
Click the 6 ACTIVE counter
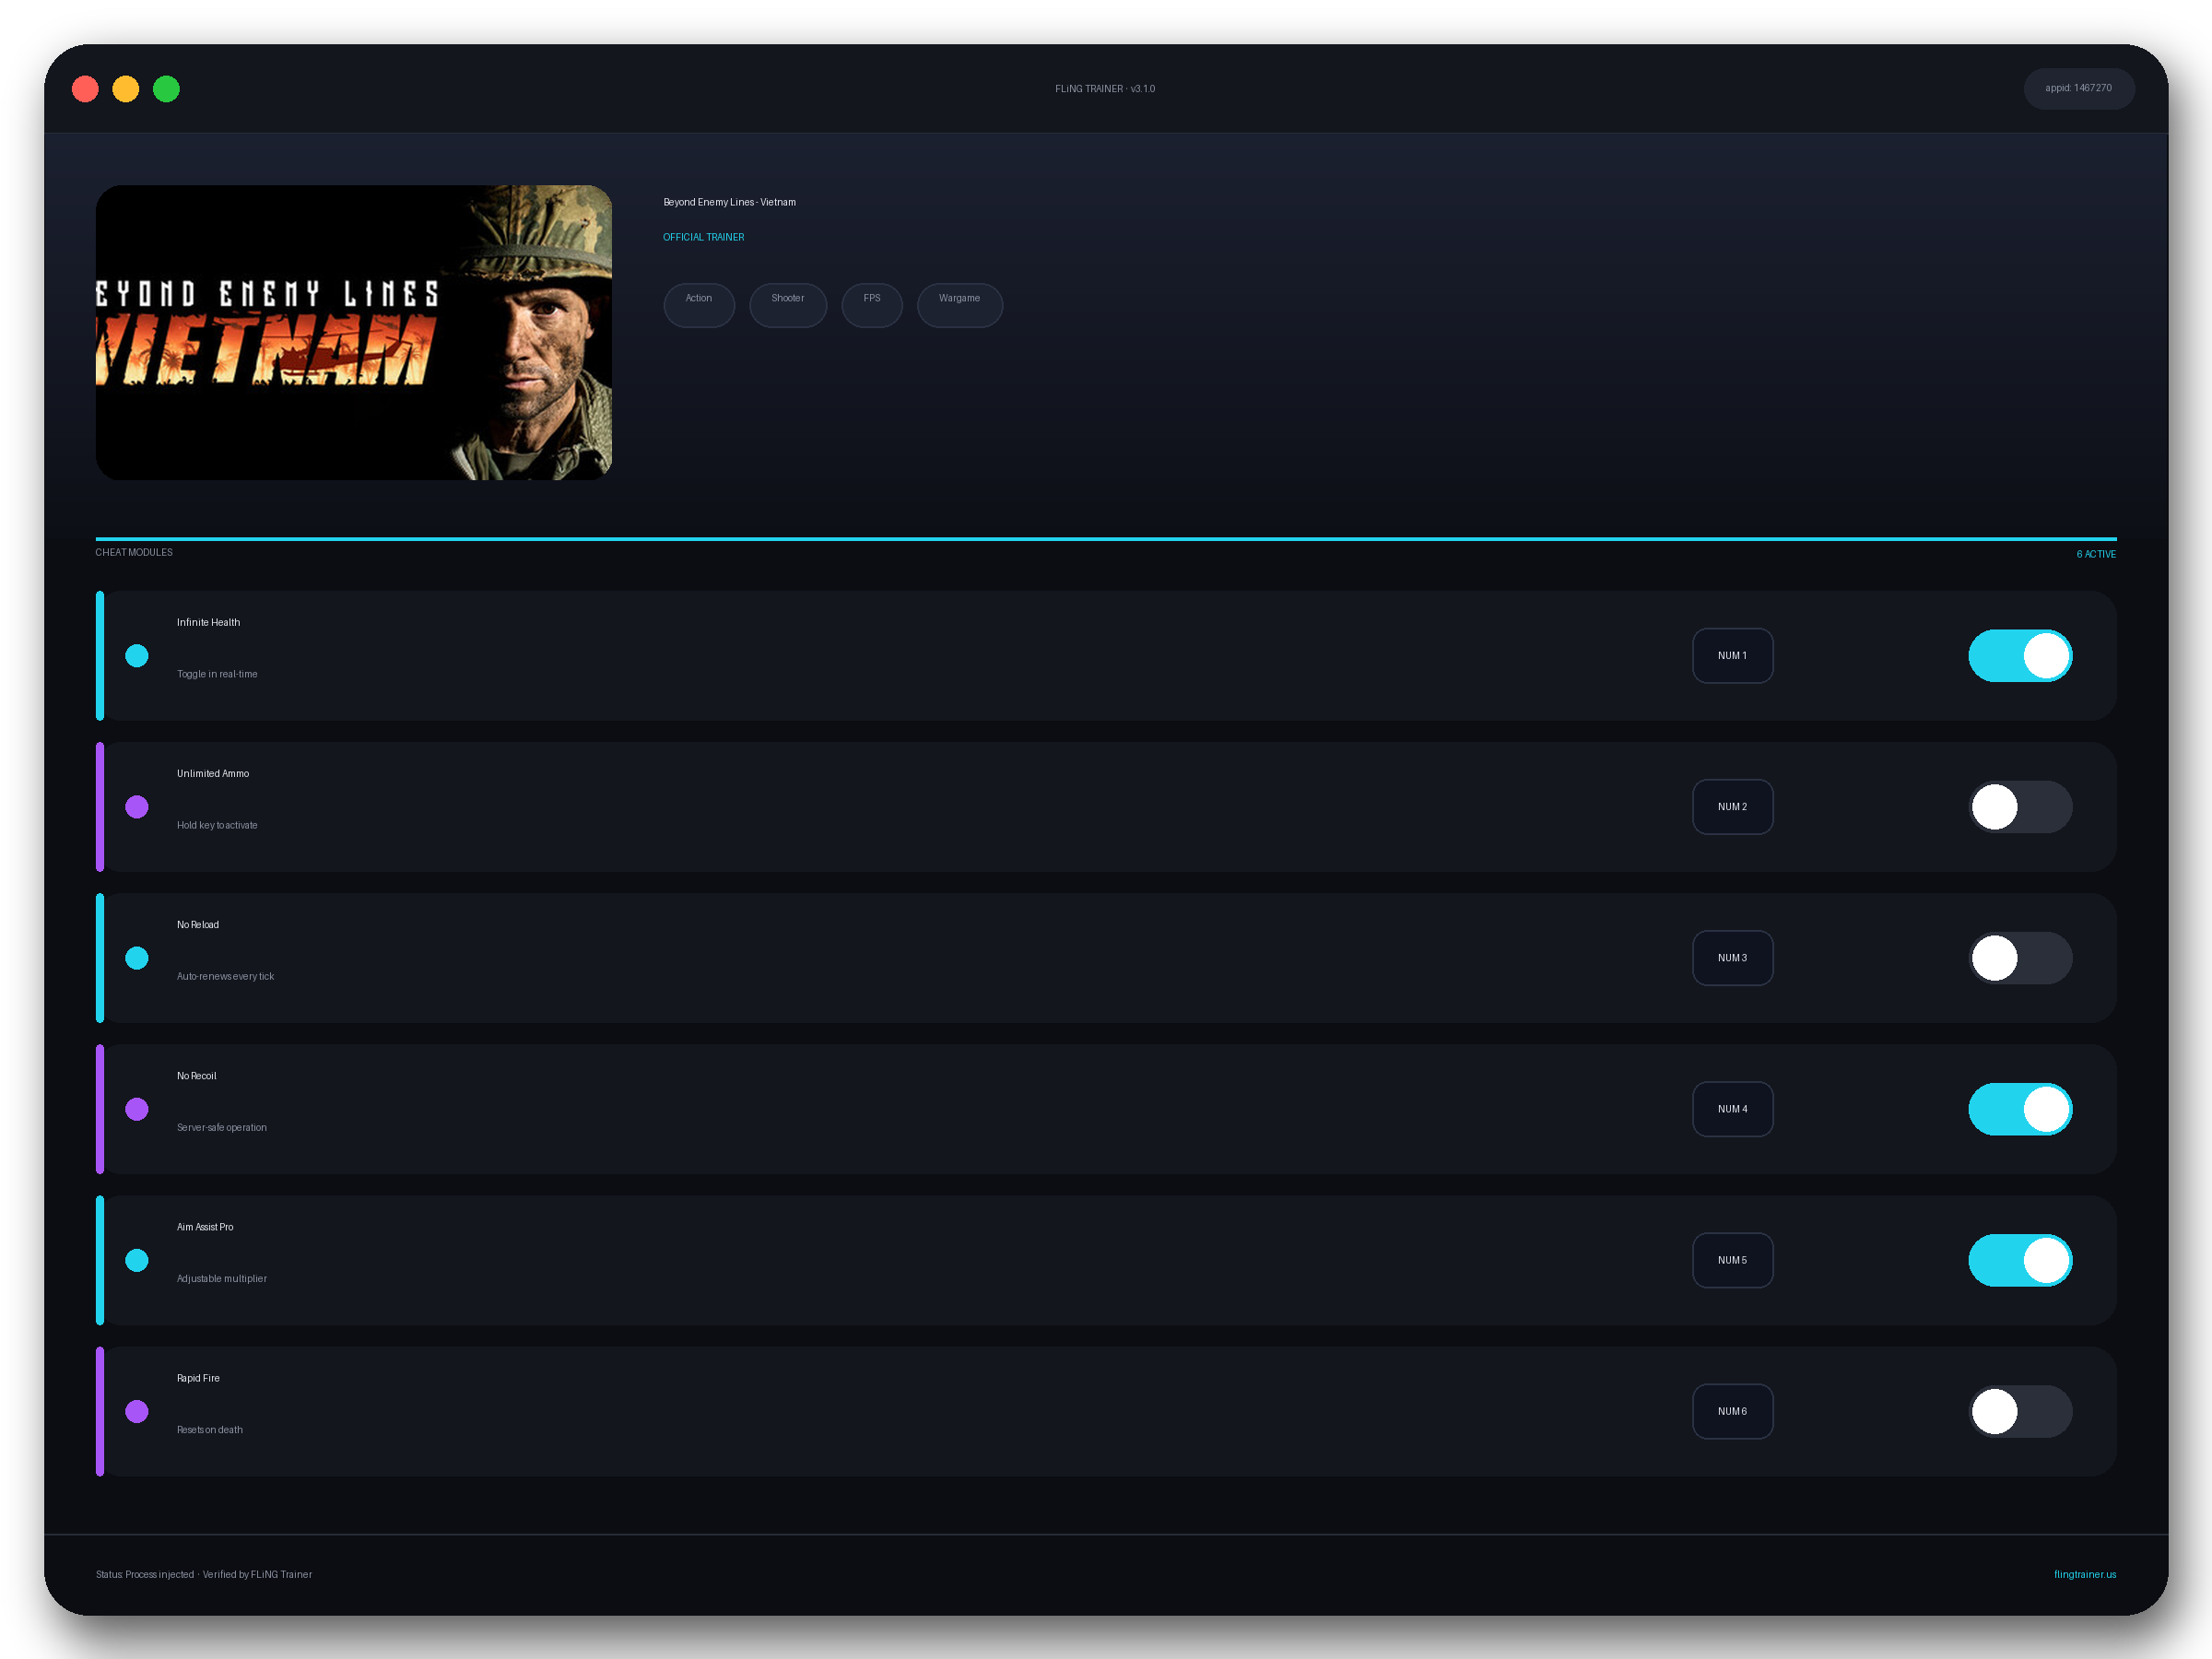click(x=2096, y=554)
